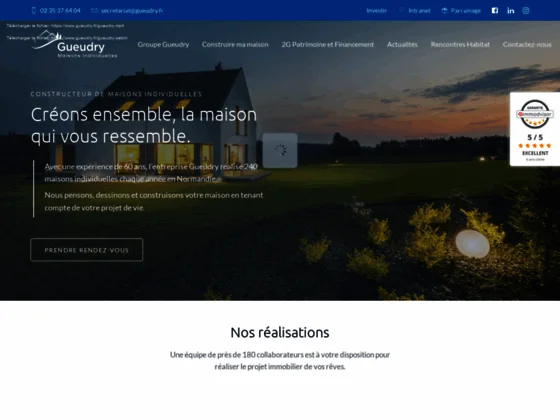This screenshot has width=560, height=420.
Task: Click the five orange rating stars
Action: tap(535, 145)
